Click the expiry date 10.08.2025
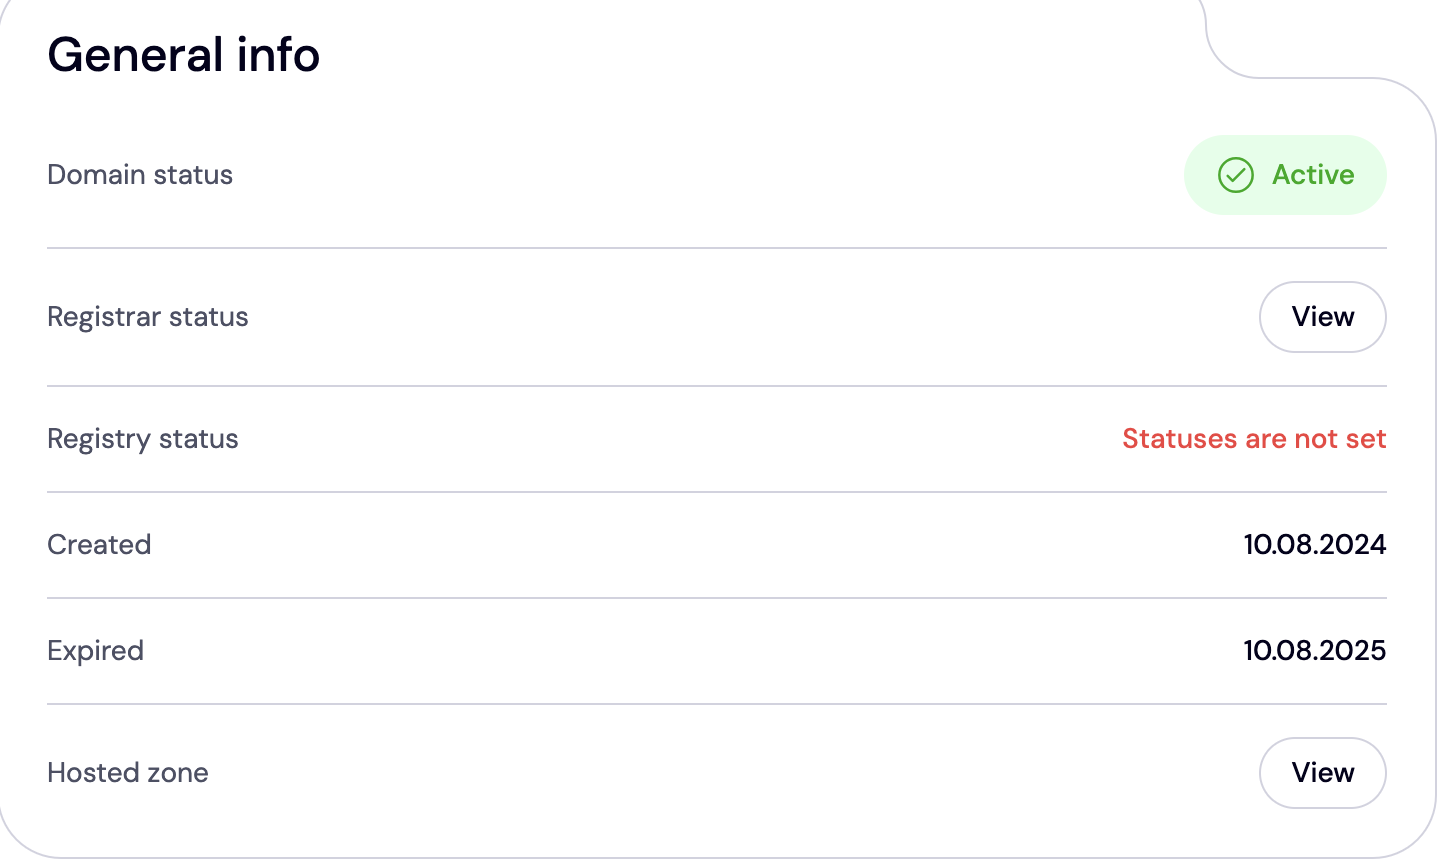Viewport: 1440px width, 866px height. (x=1314, y=651)
